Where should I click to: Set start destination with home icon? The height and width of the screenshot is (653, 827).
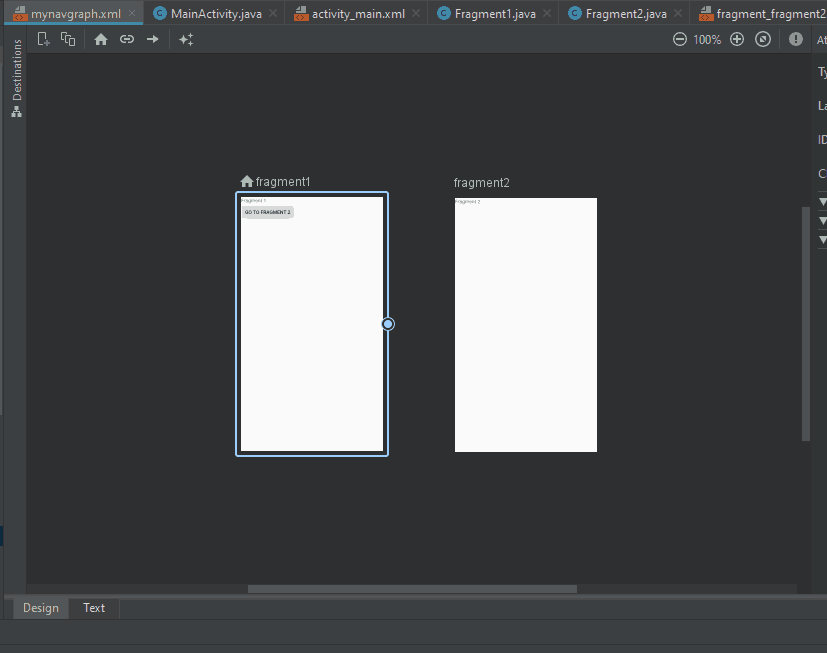tap(101, 39)
